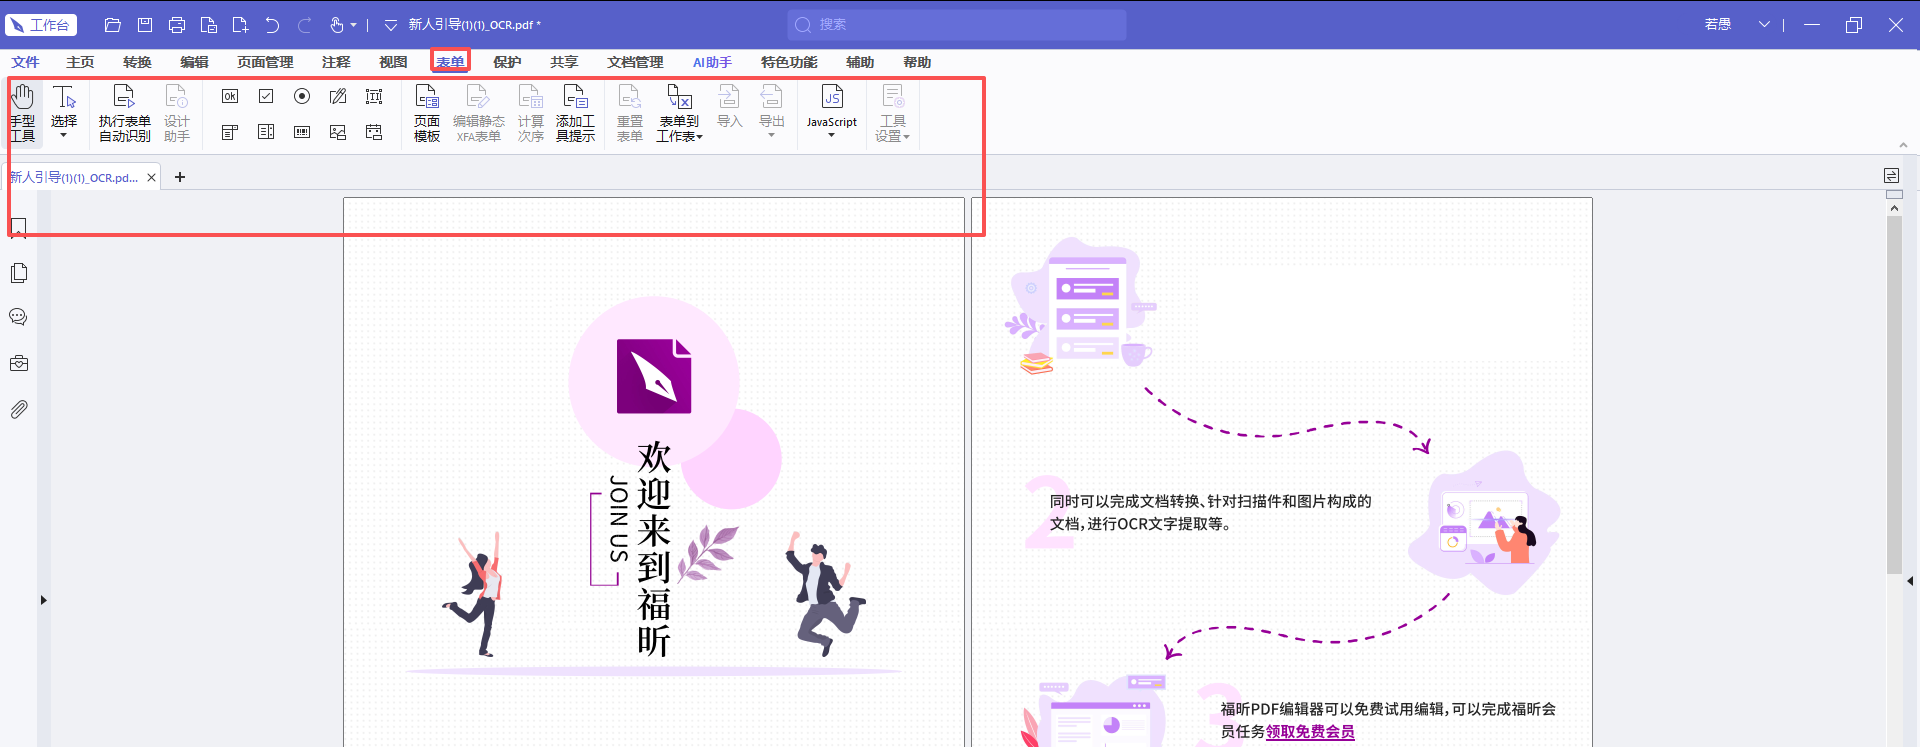
Task: Switch to the 注释 ribbon tab
Action: pos(336,62)
